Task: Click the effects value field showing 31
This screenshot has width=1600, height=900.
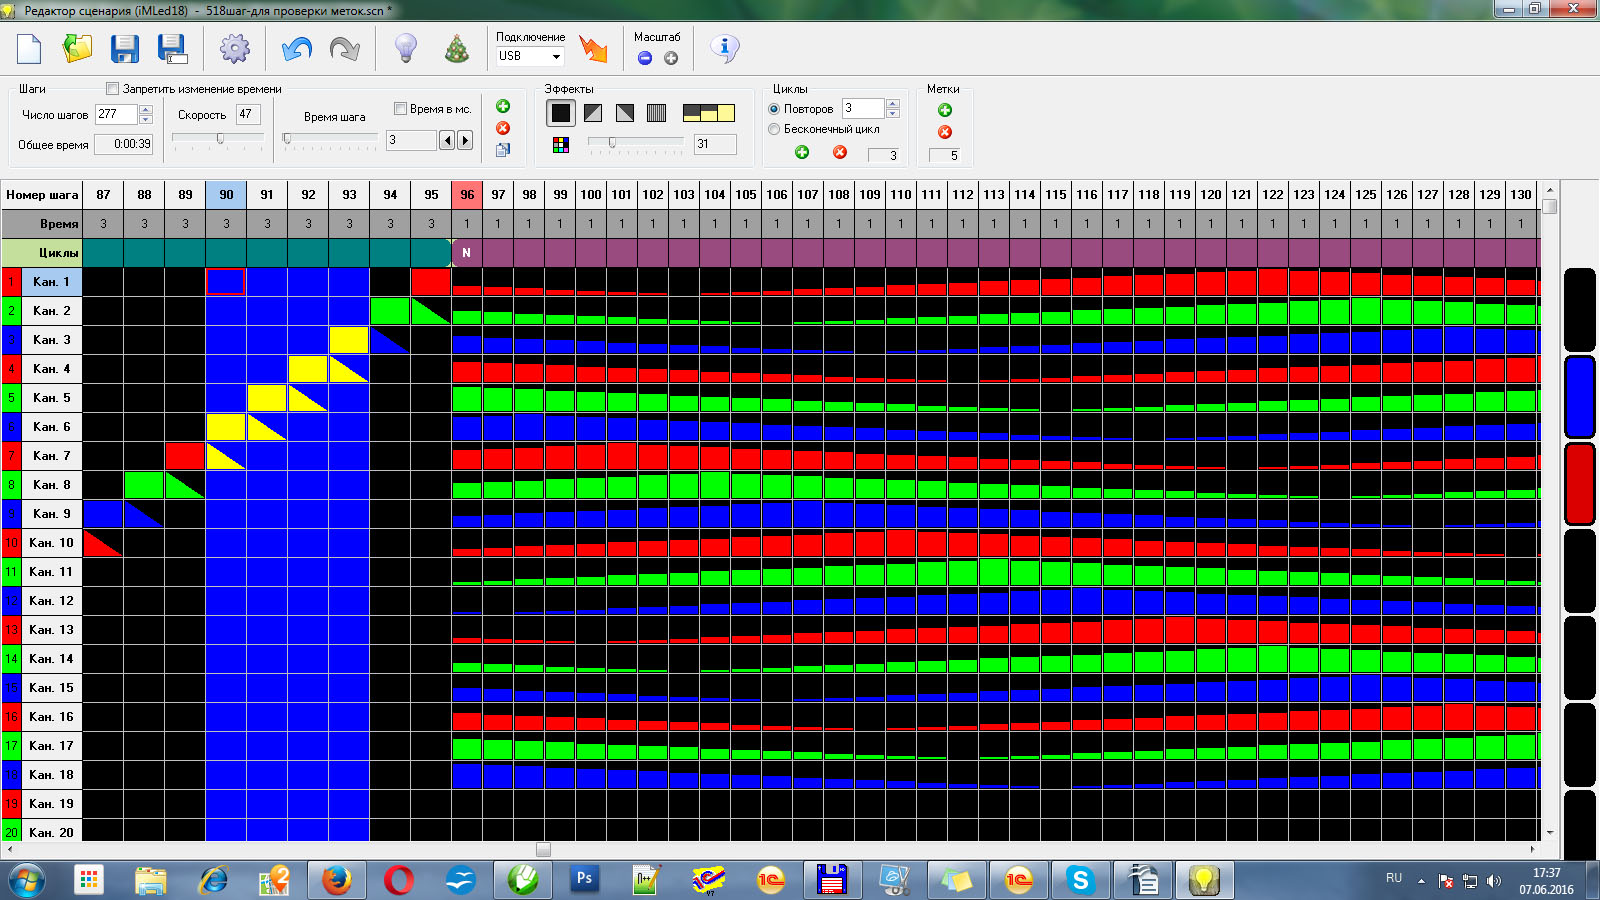Action: [x=715, y=144]
